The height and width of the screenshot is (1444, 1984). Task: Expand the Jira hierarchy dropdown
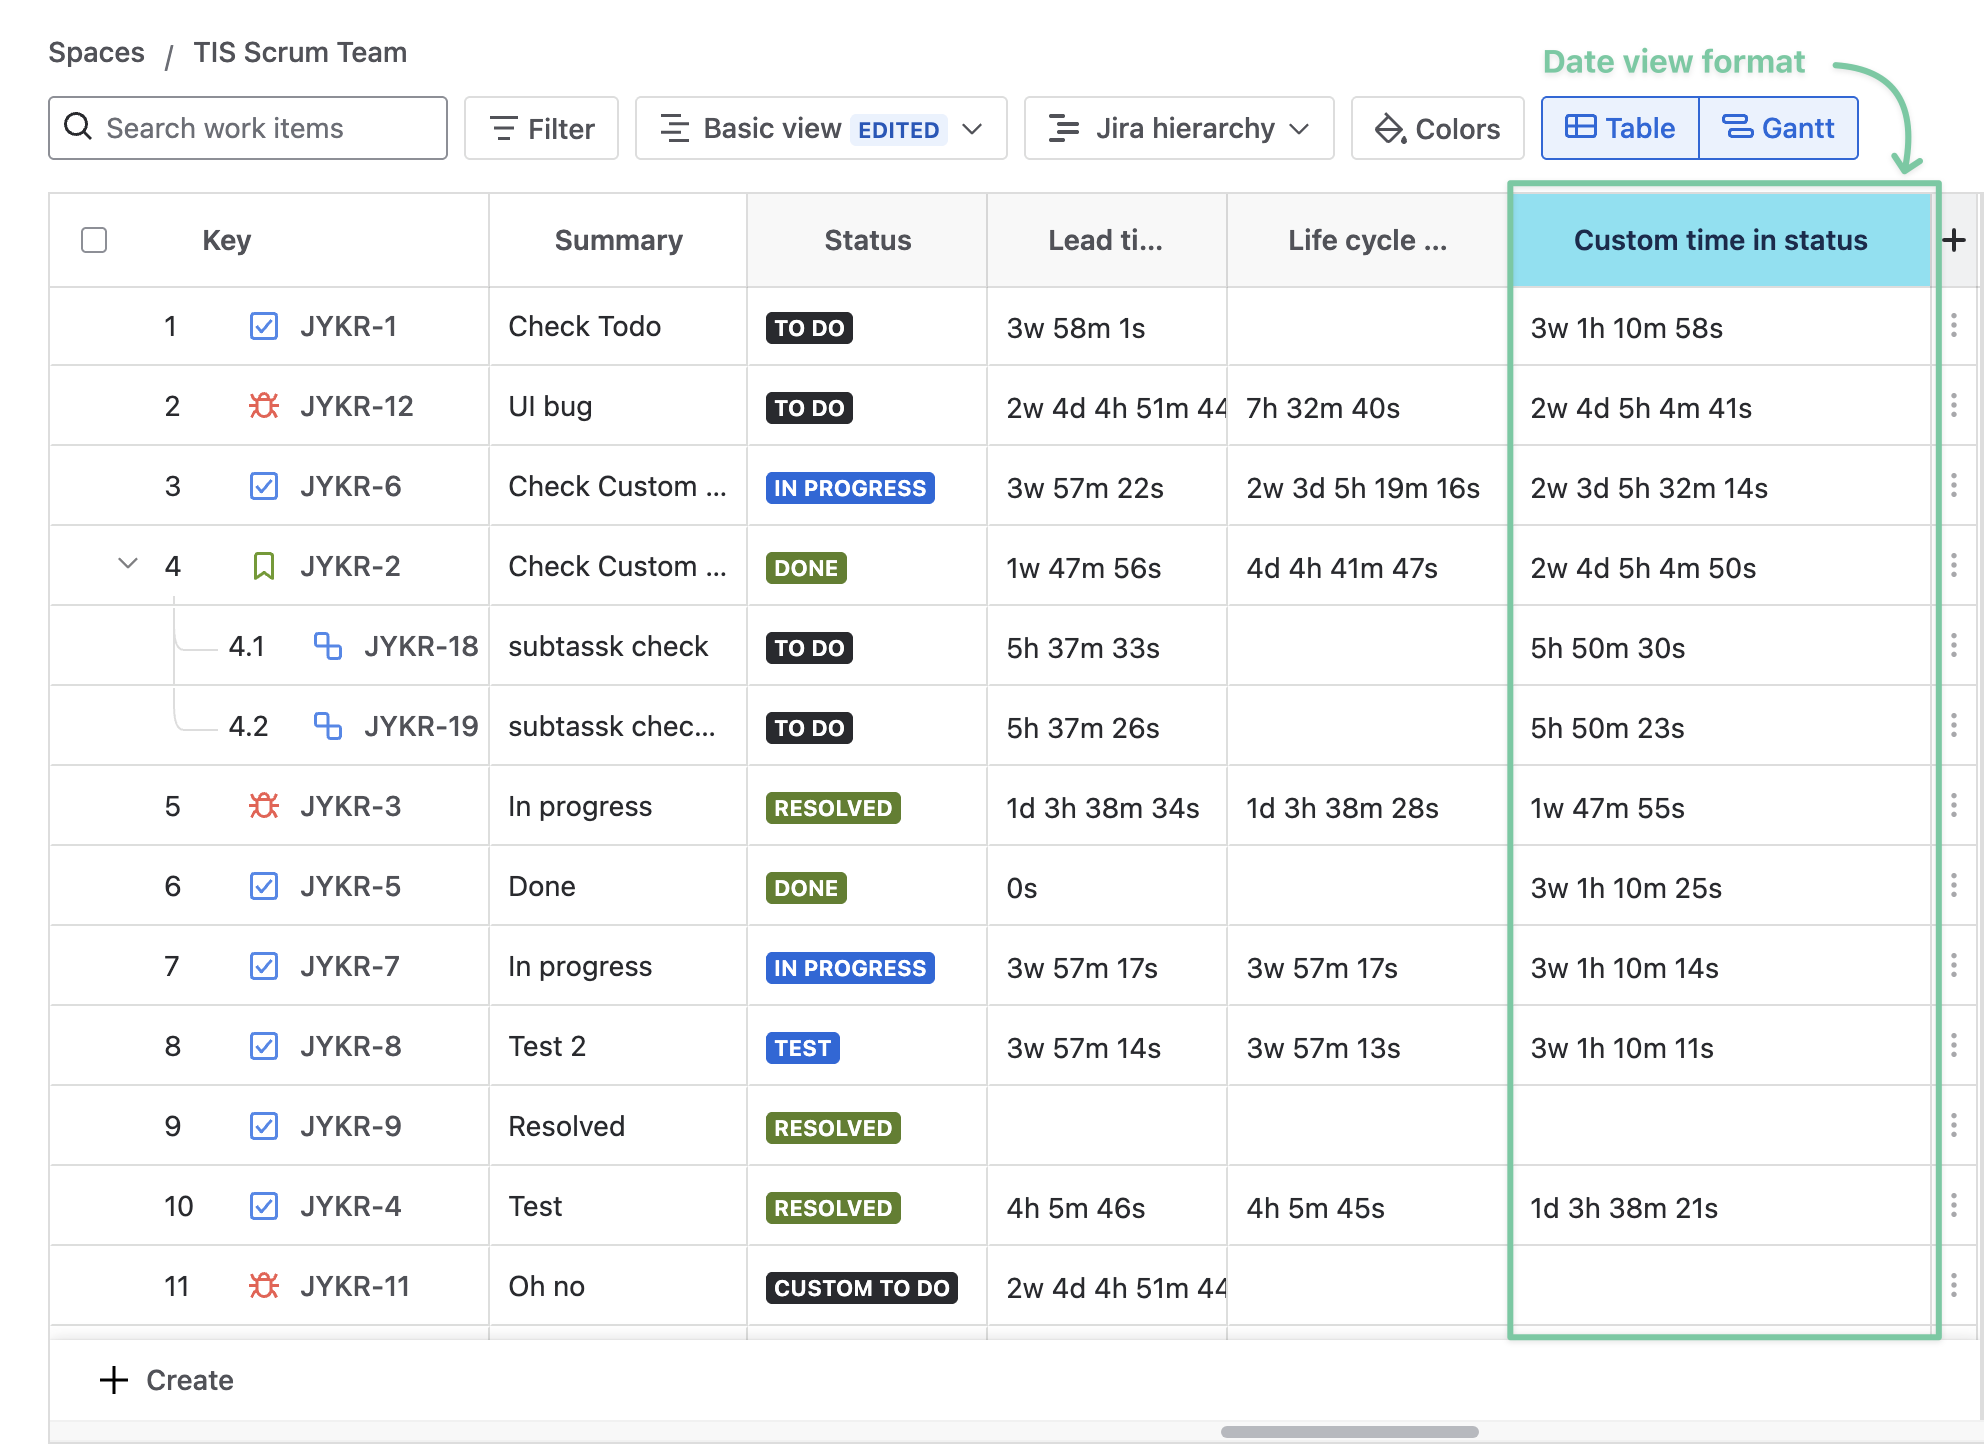click(1178, 128)
